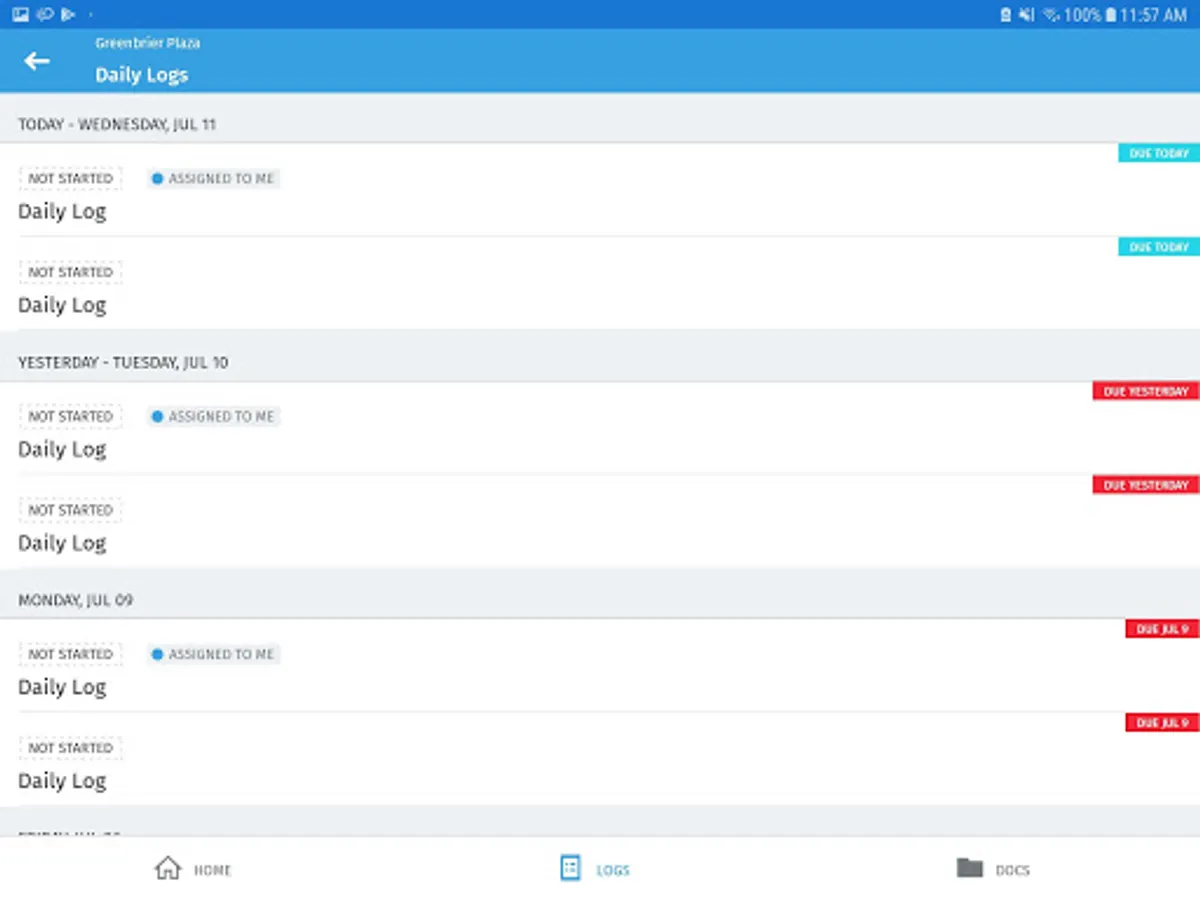Tap the second DUE YESTERDAY badge
The width and height of the screenshot is (1200, 900).
click(1146, 485)
